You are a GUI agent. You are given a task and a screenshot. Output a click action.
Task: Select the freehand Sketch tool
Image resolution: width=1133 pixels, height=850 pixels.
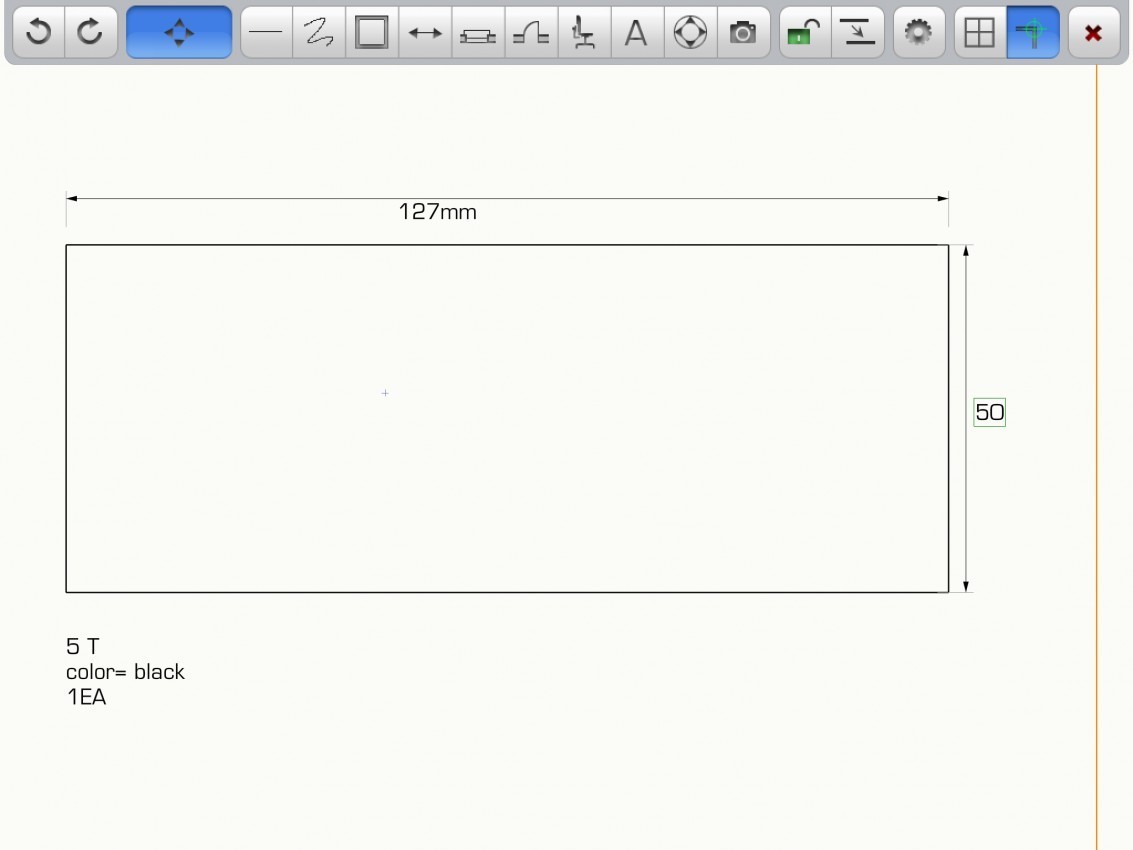319,32
